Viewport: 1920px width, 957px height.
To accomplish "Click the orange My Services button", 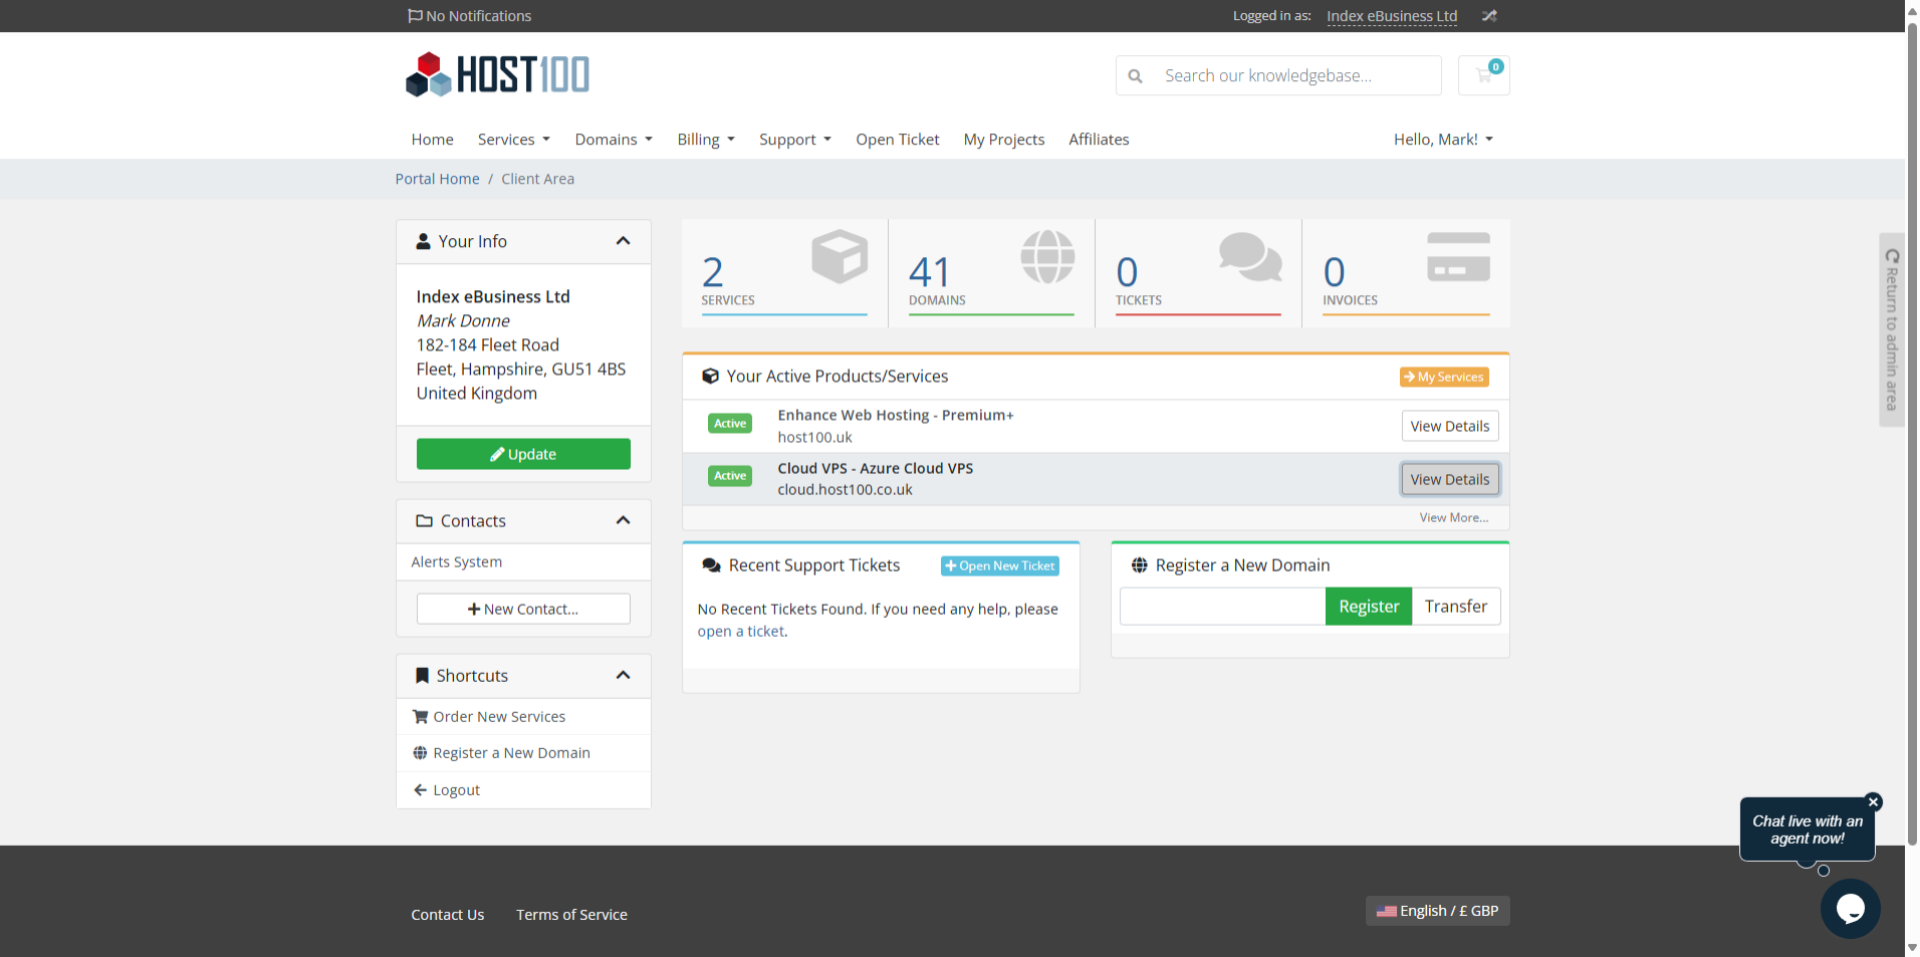I will 1444,377.
